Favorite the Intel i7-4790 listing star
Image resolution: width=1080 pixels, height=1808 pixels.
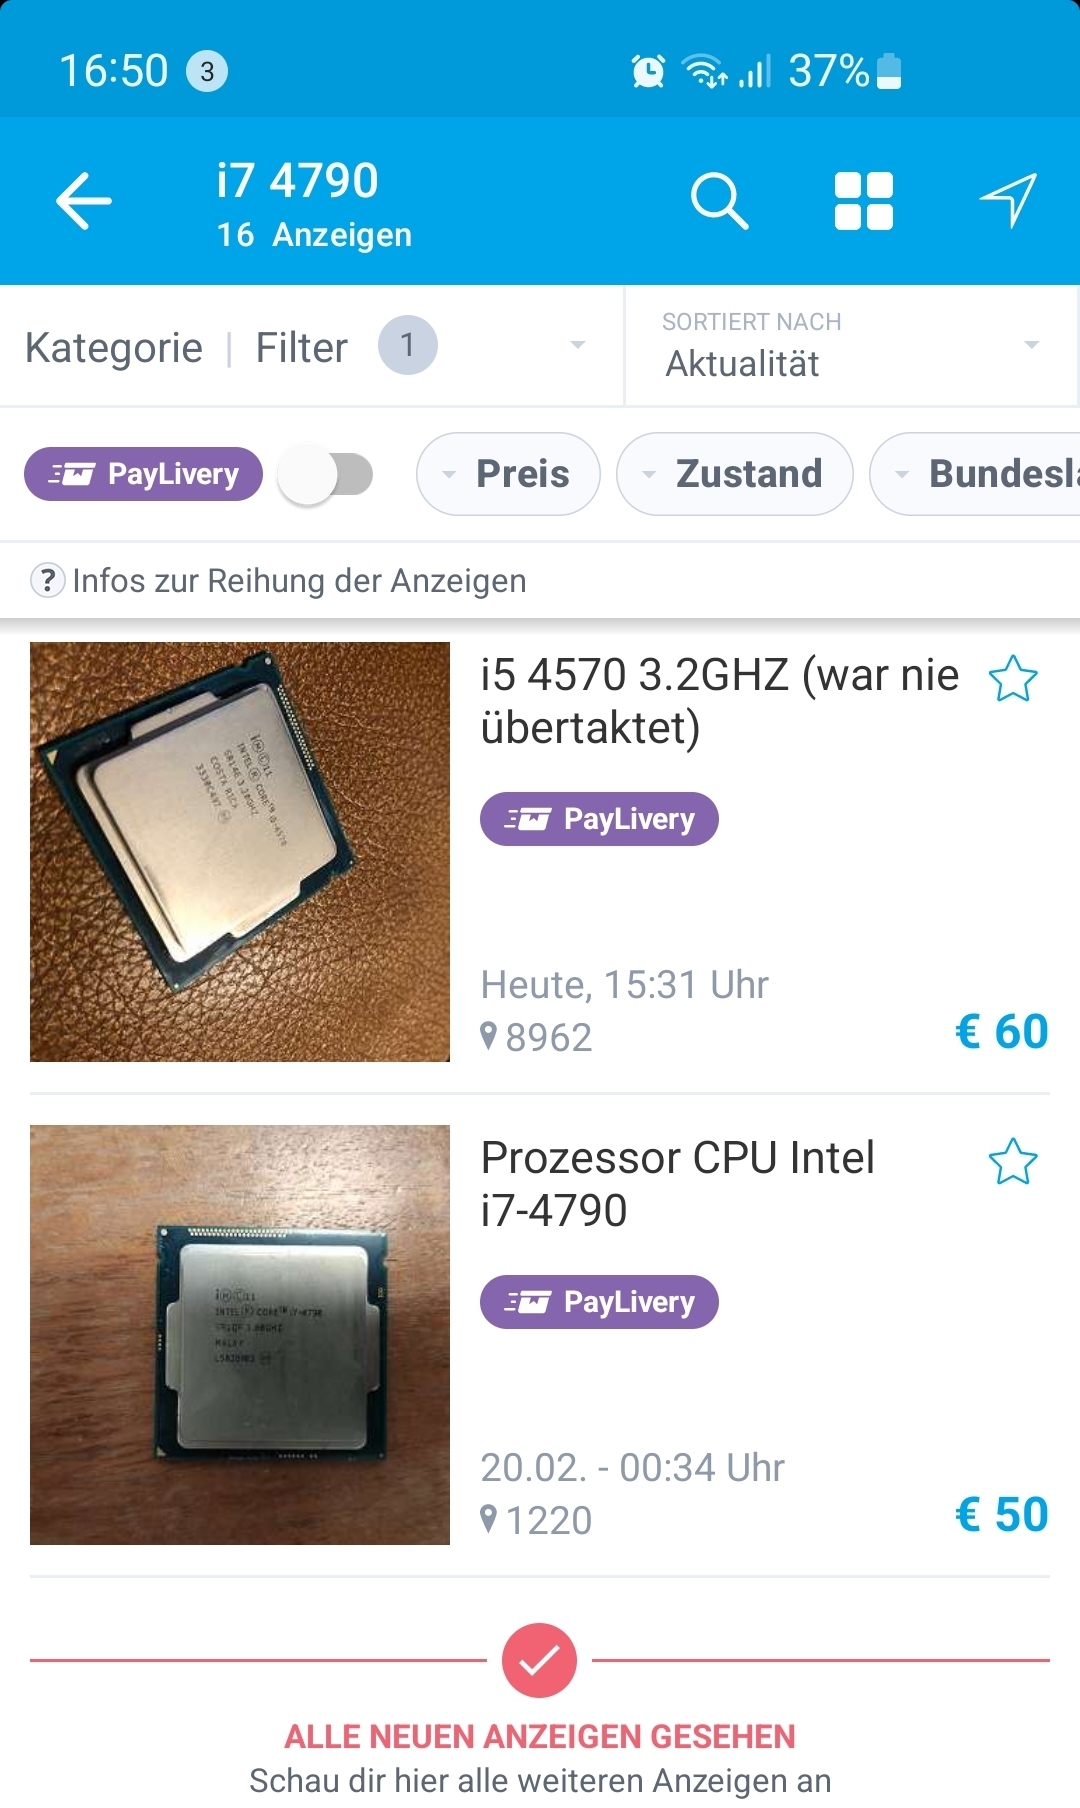point(1013,1162)
